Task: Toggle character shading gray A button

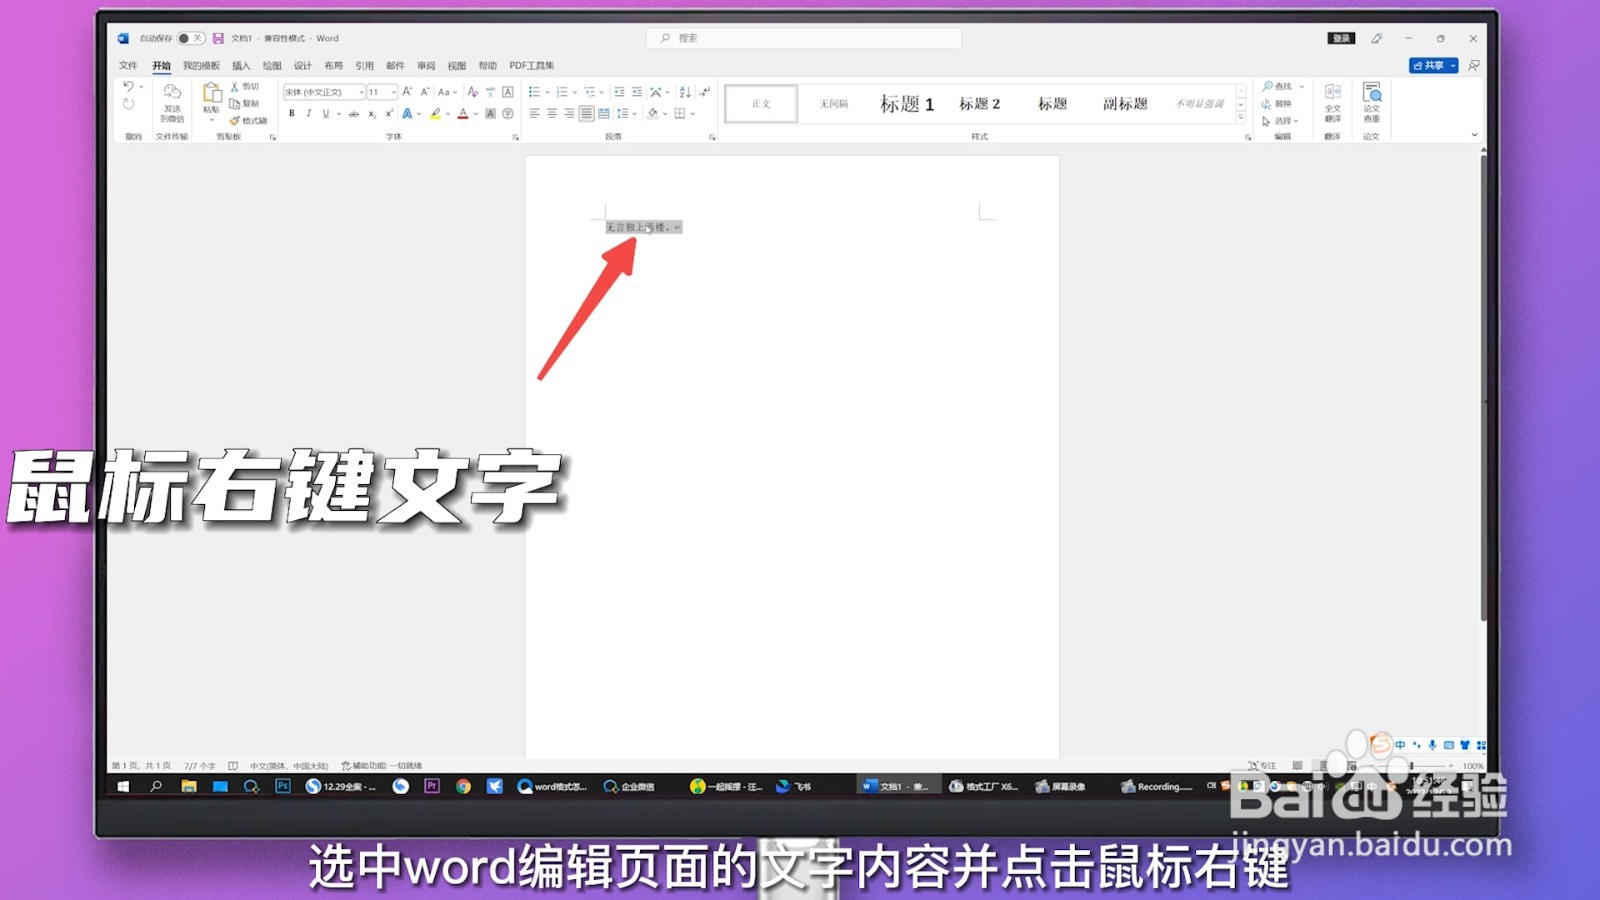Action: (x=490, y=114)
